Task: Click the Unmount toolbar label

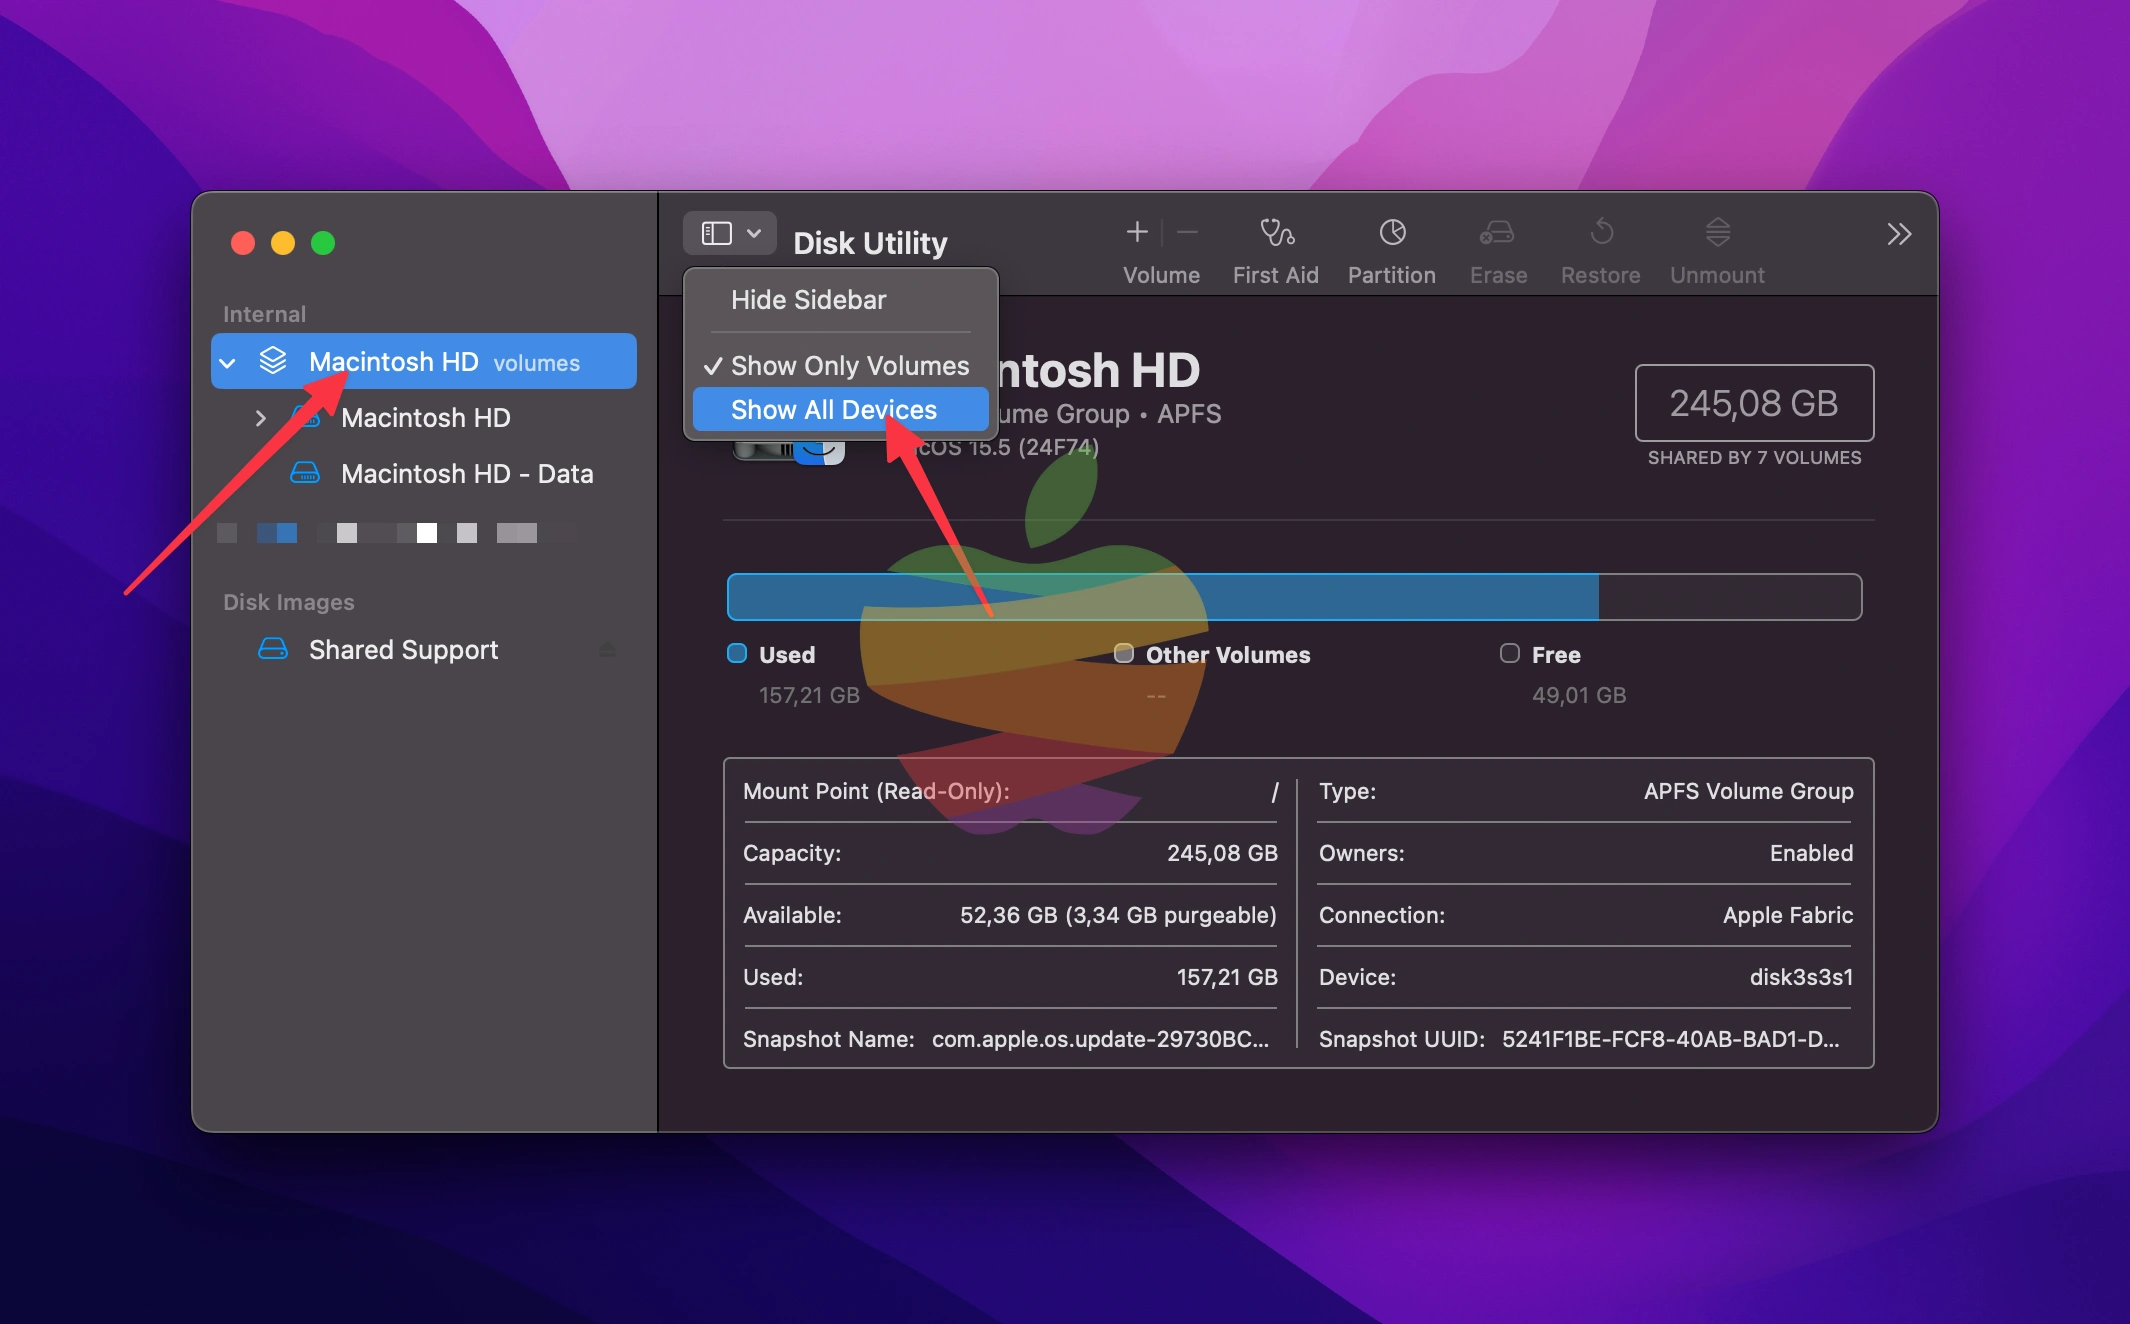Action: click(1717, 276)
